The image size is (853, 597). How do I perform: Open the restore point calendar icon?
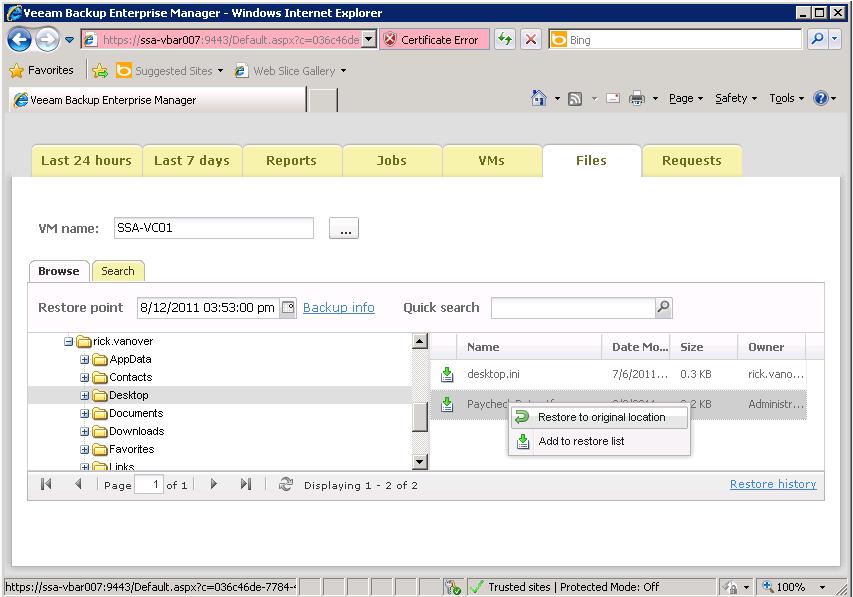coord(288,307)
